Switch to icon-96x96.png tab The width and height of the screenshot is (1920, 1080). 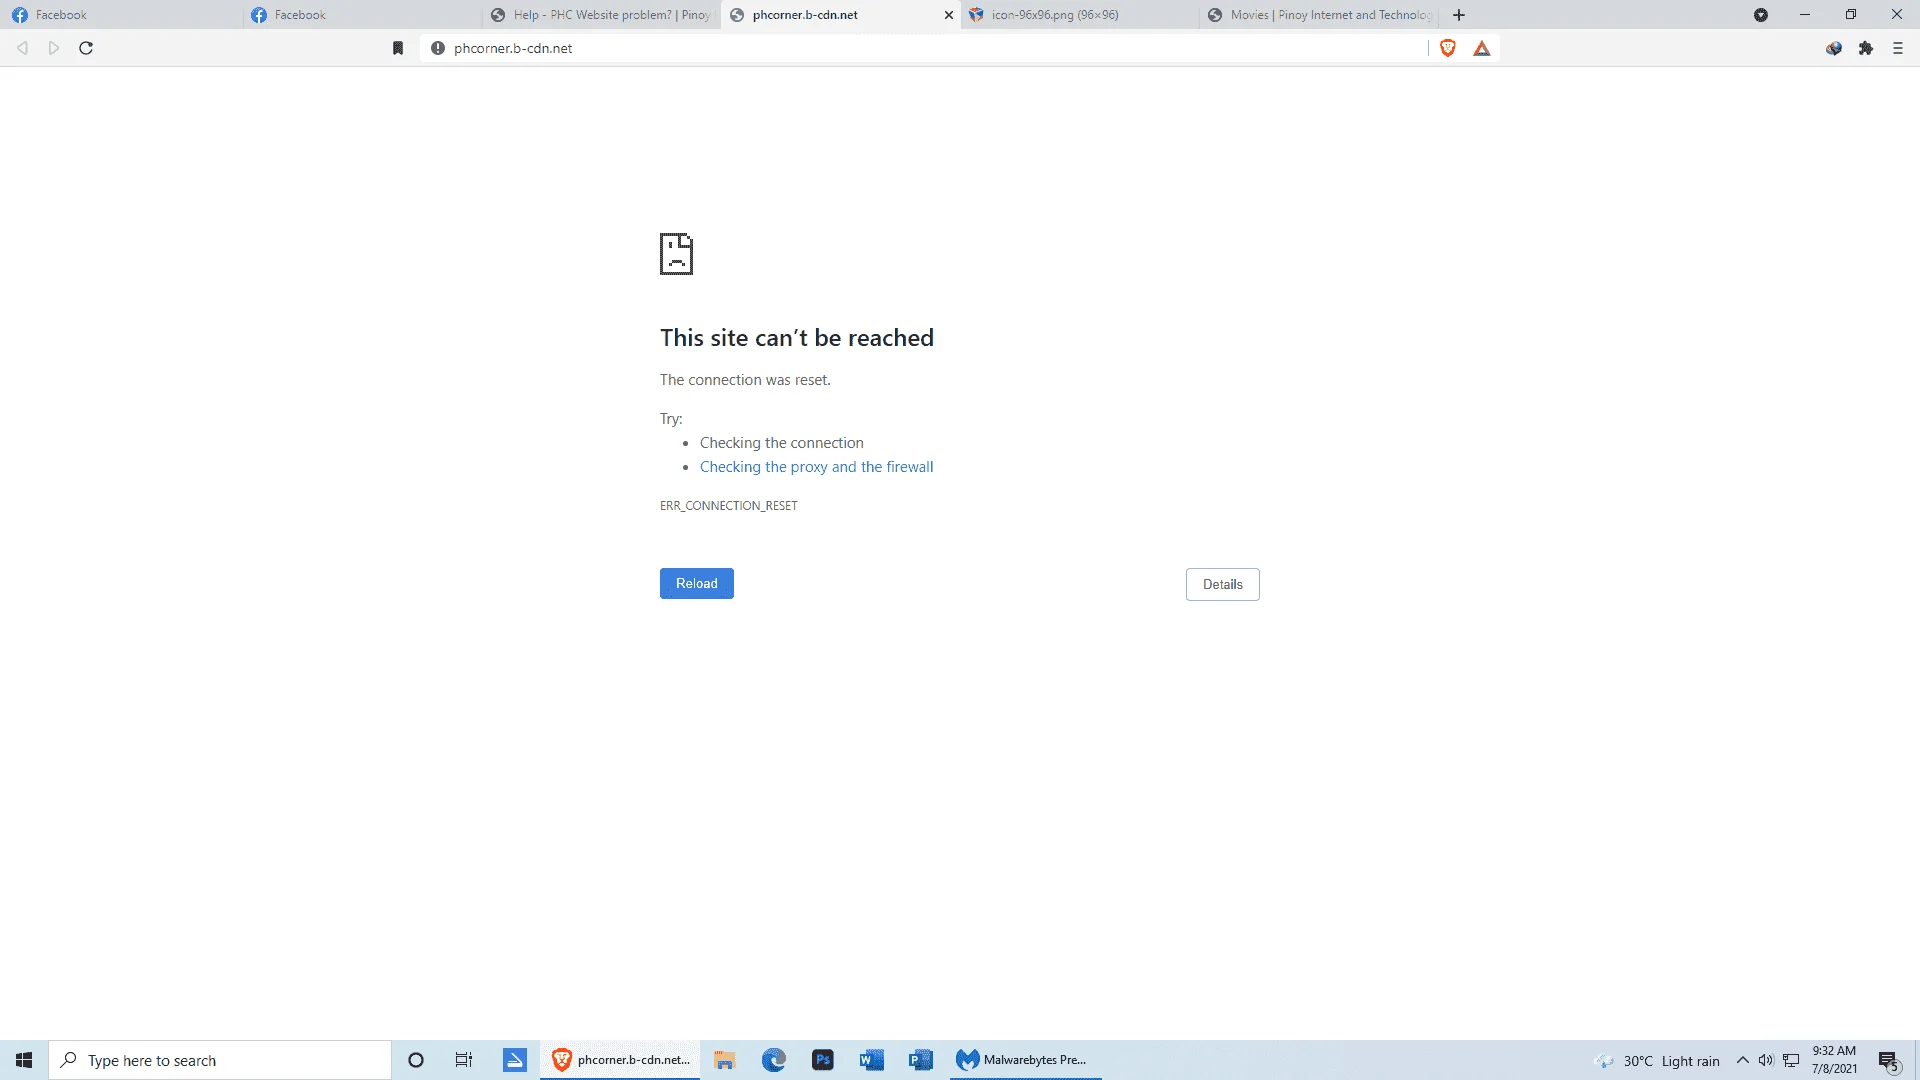coord(1080,15)
